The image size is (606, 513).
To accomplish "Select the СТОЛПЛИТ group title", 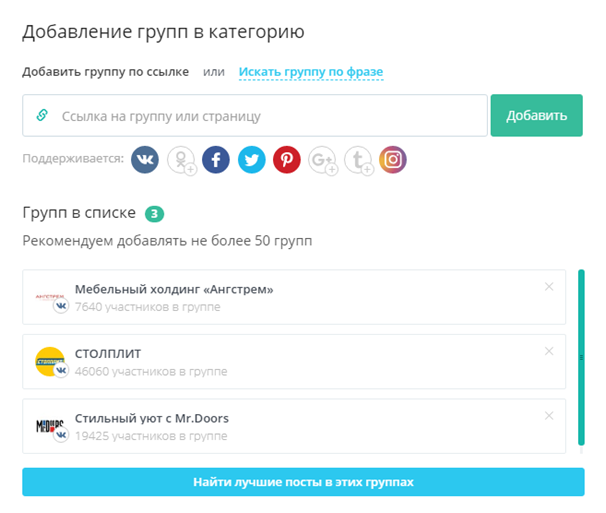I will point(108,353).
